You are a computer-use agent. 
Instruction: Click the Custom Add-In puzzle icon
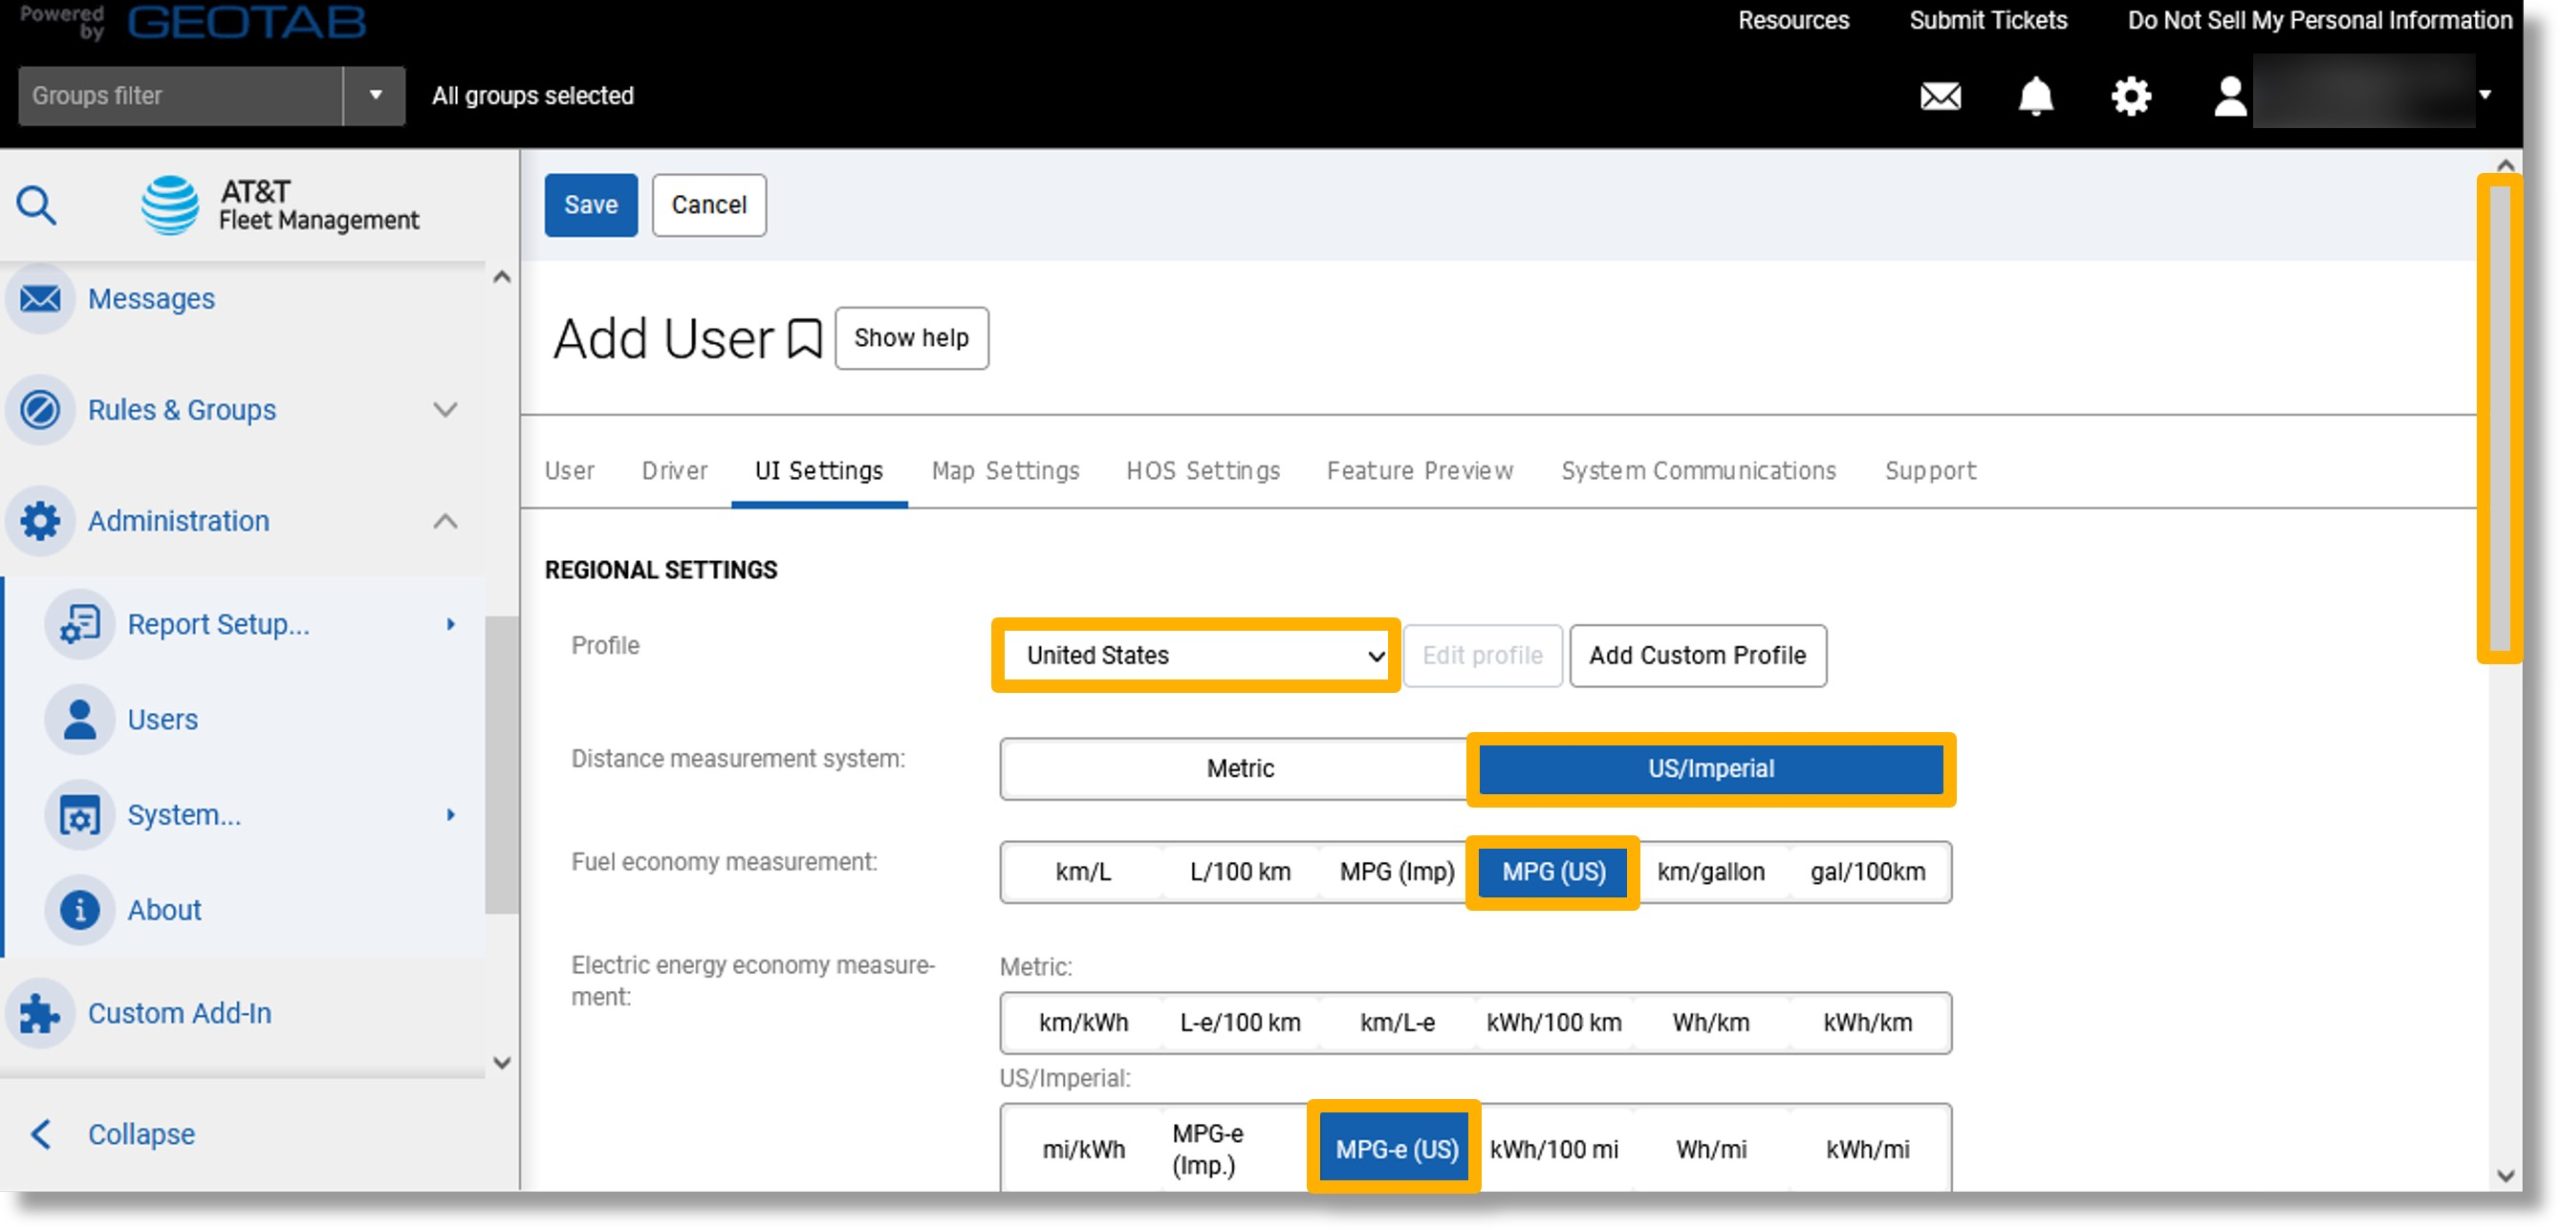(40, 1013)
